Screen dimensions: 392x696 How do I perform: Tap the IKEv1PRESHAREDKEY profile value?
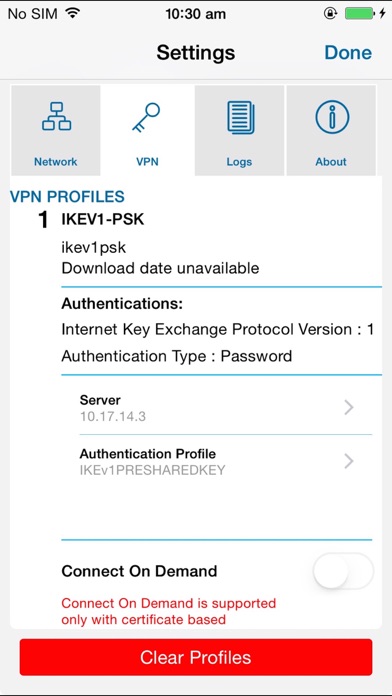tap(152, 470)
